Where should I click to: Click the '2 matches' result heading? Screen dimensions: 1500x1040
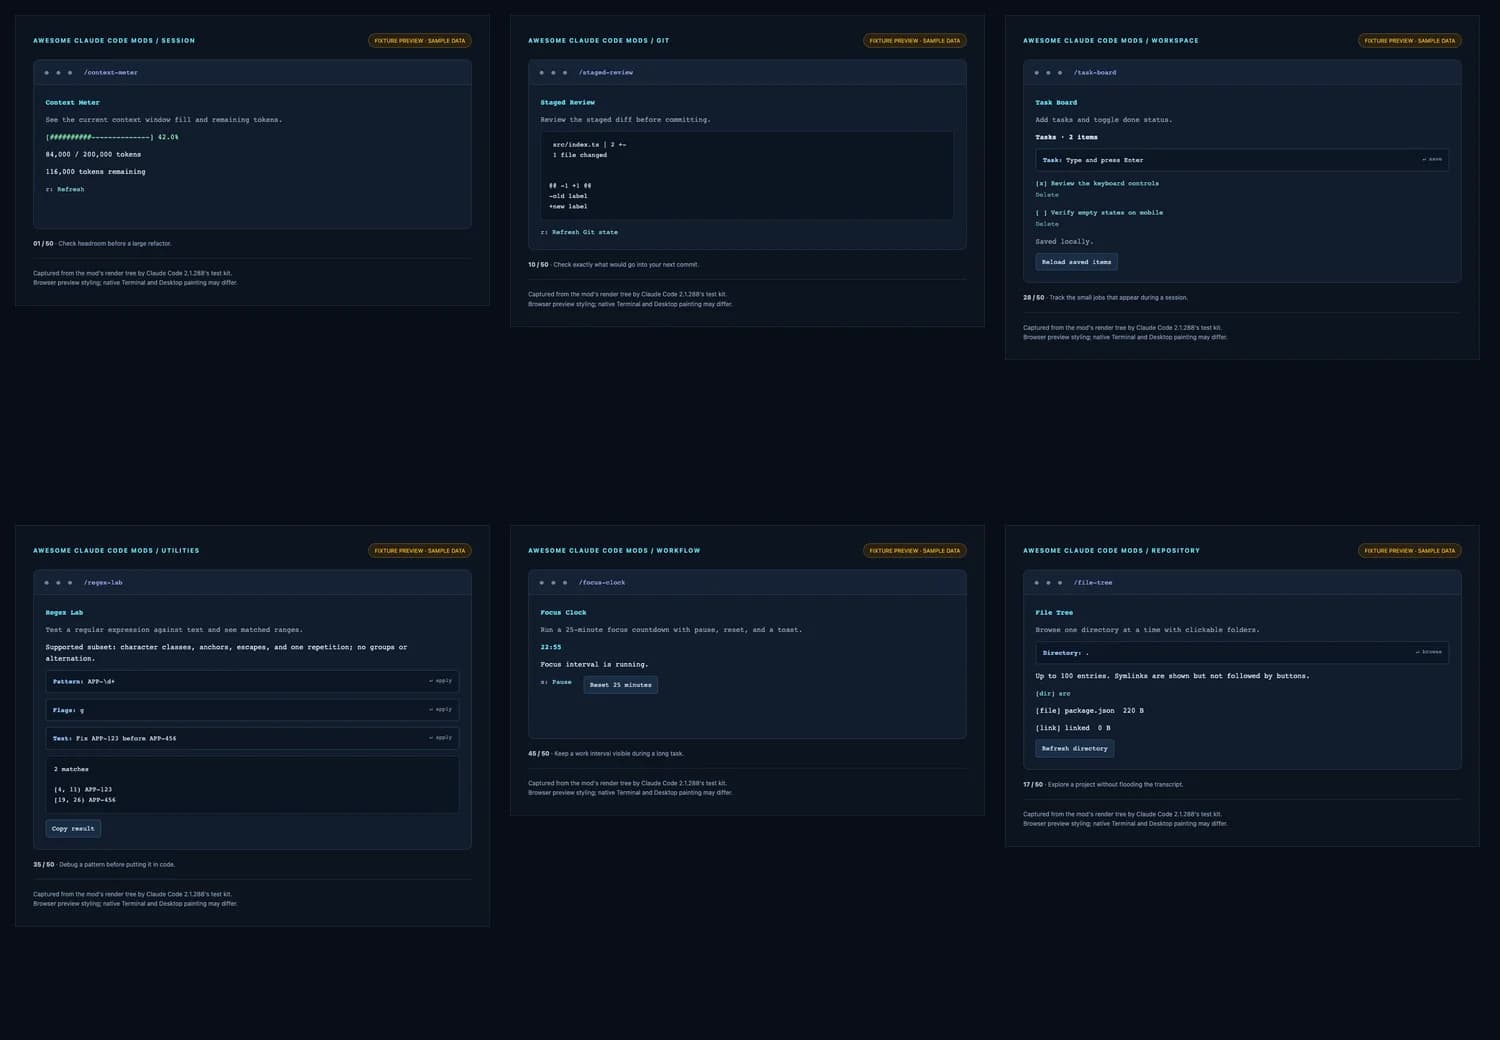[71, 769]
